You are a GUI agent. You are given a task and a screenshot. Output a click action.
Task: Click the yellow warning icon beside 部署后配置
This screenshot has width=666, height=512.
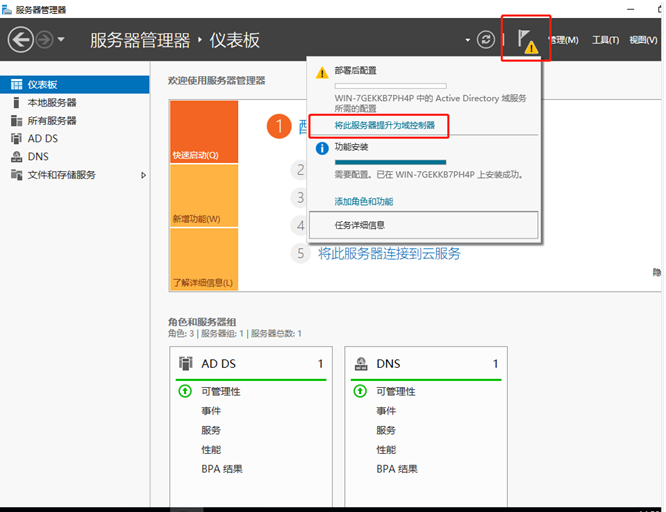(322, 73)
